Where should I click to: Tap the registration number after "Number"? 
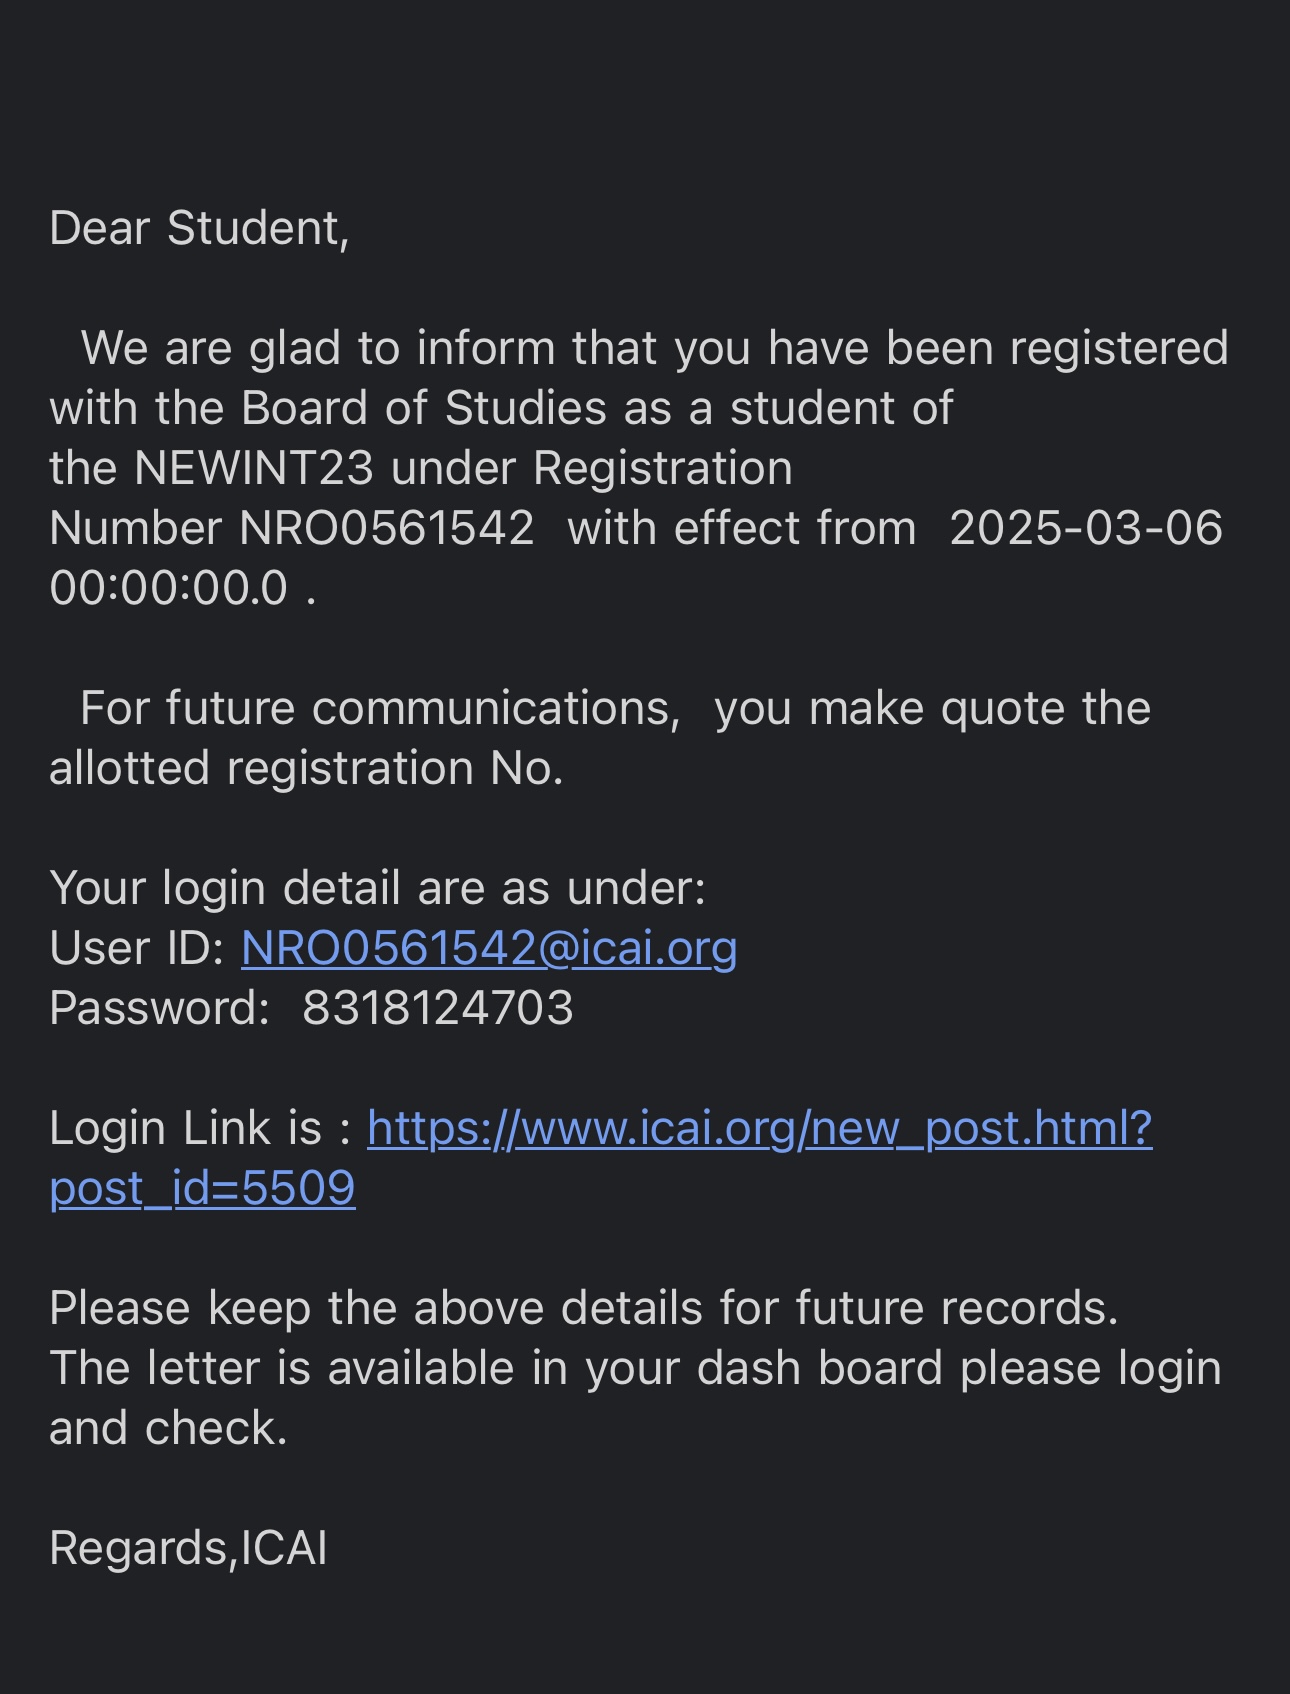tap(387, 528)
